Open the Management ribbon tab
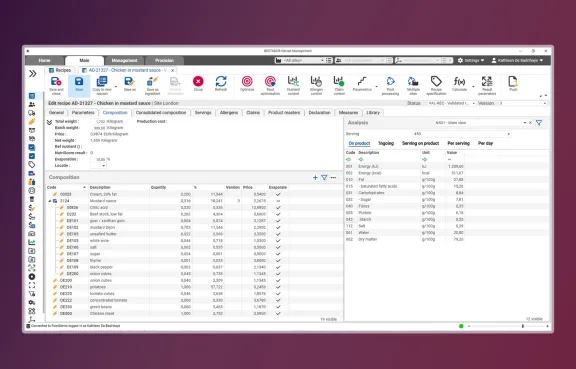This screenshot has width=576, height=369. click(x=124, y=60)
